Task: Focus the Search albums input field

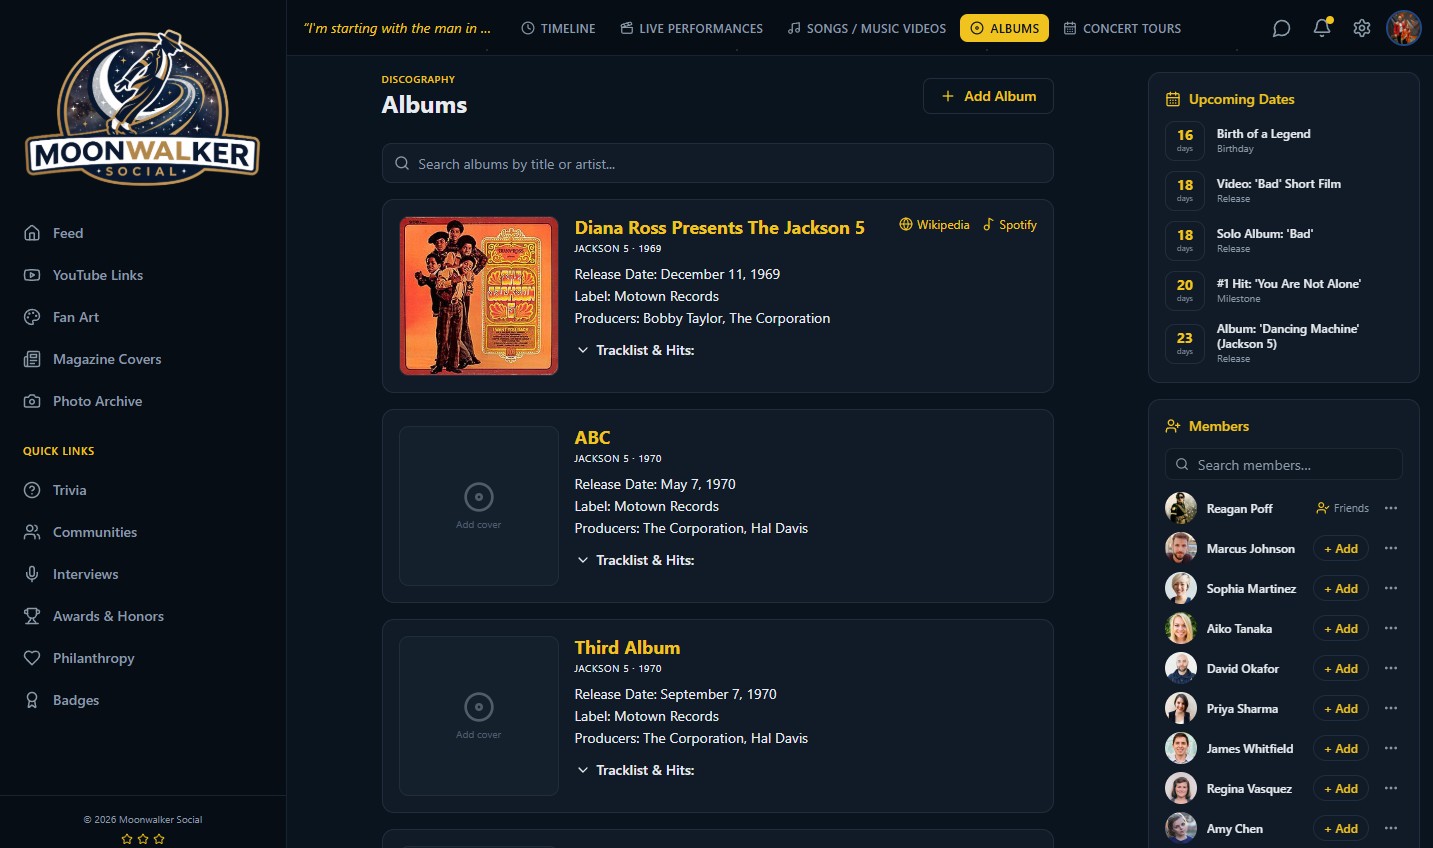Action: 718,163
